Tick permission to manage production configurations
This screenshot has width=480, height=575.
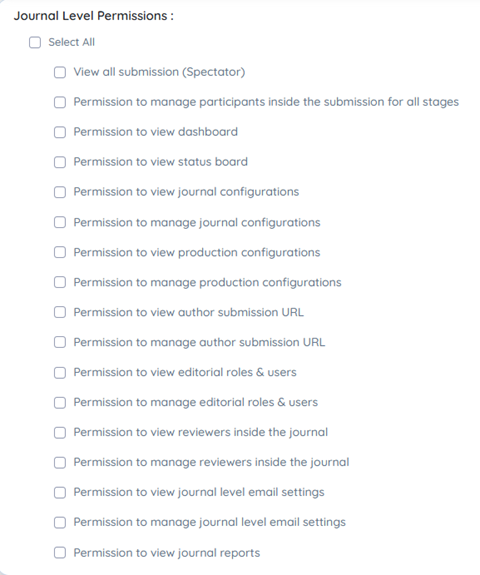[60, 282]
